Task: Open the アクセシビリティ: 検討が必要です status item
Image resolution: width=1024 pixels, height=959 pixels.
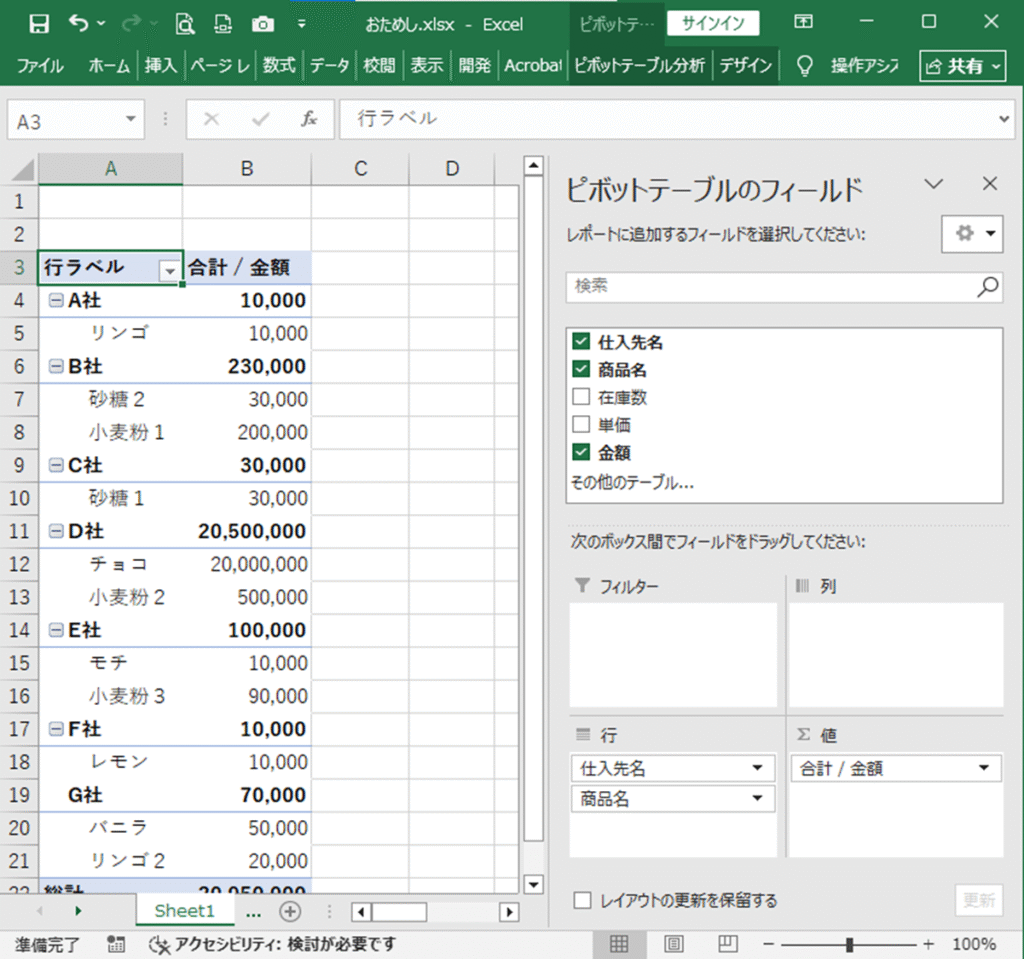Action: (272, 944)
